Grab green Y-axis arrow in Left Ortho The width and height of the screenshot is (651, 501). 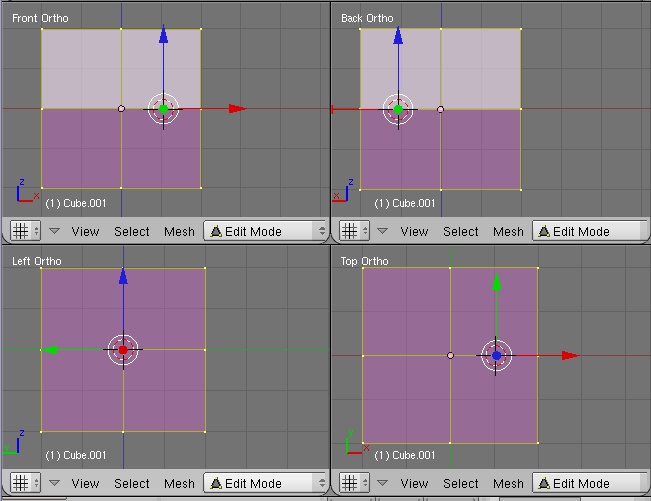50,350
